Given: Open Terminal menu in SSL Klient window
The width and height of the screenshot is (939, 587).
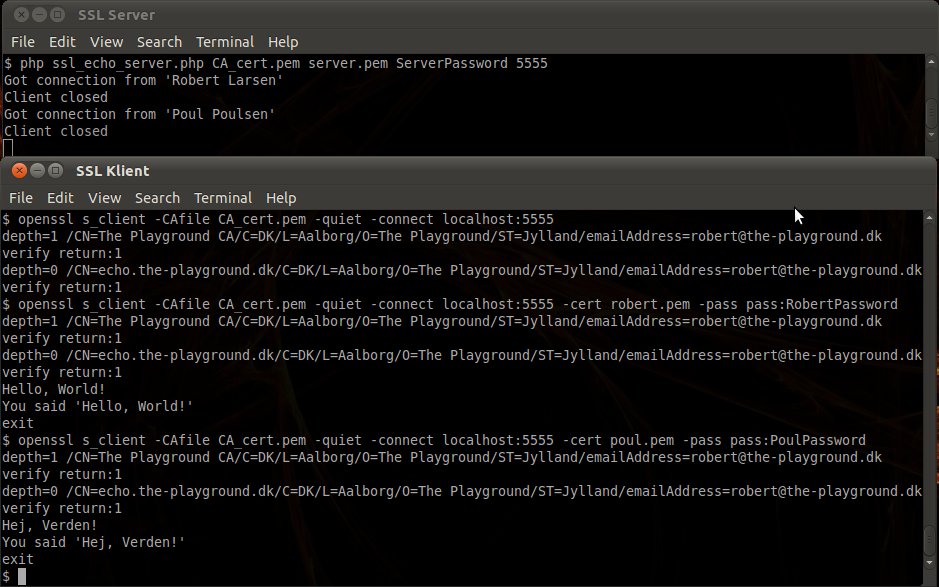Looking at the screenshot, I should (x=223, y=198).
